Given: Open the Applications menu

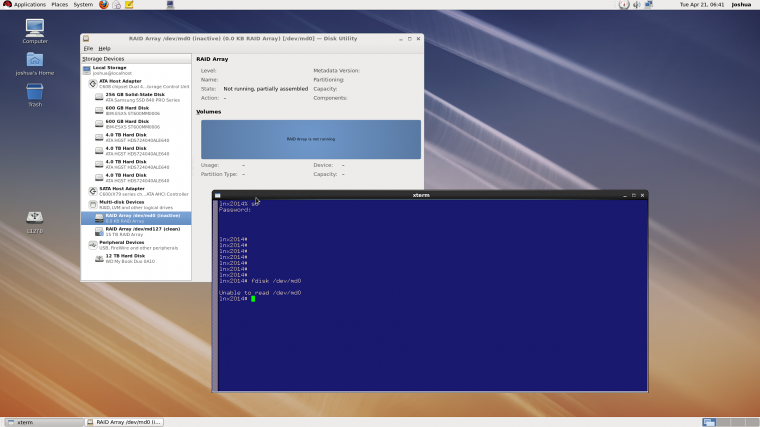Looking at the screenshot, I should coord(30,4).
